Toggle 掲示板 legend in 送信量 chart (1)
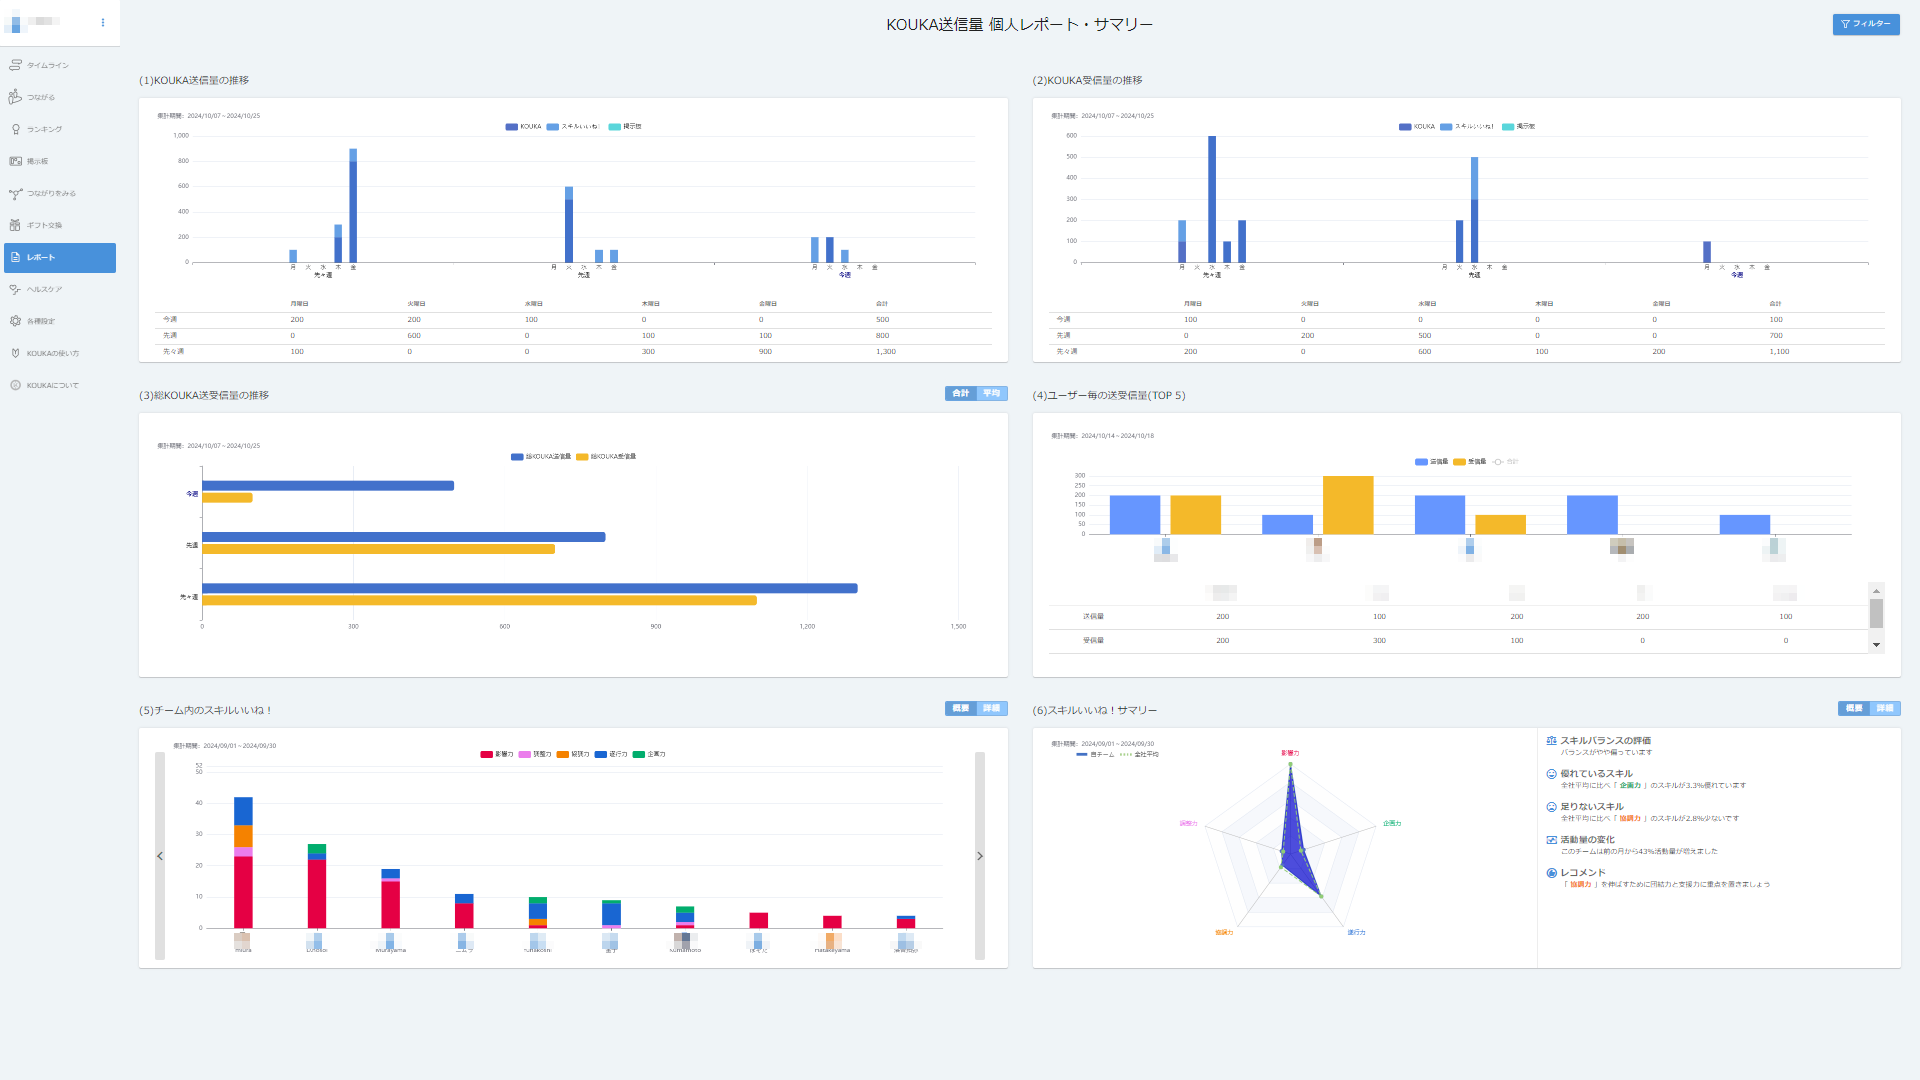This screenshot has height=1080, width=1920. point(625,127)
